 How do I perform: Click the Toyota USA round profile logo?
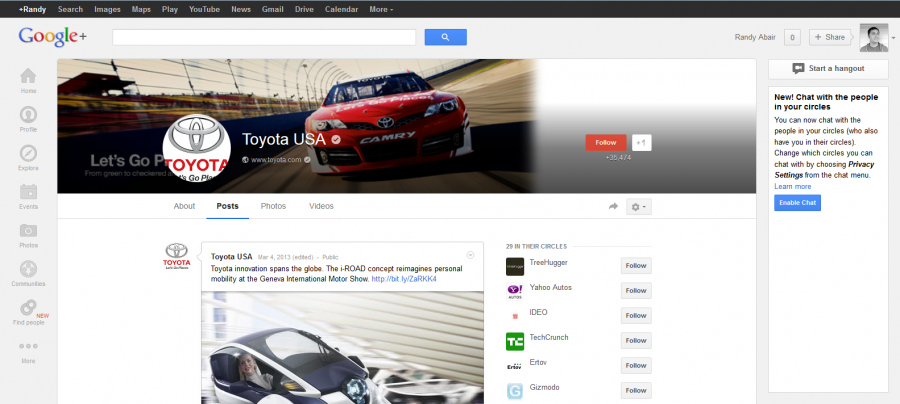click(x=197, y=148)
